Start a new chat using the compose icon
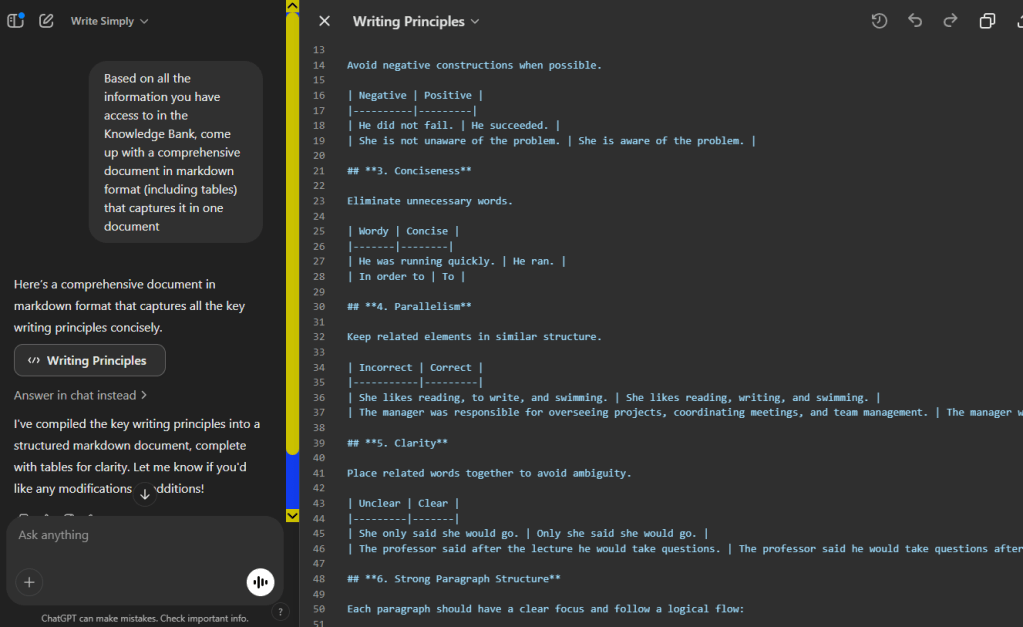Screen dimensions: 1023x627 [45, 20]
